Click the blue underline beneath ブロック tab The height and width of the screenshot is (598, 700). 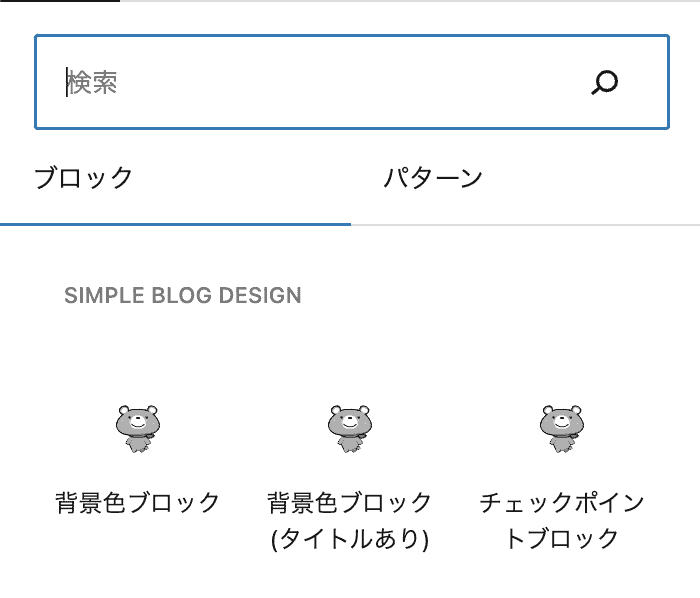click(175, 224)
